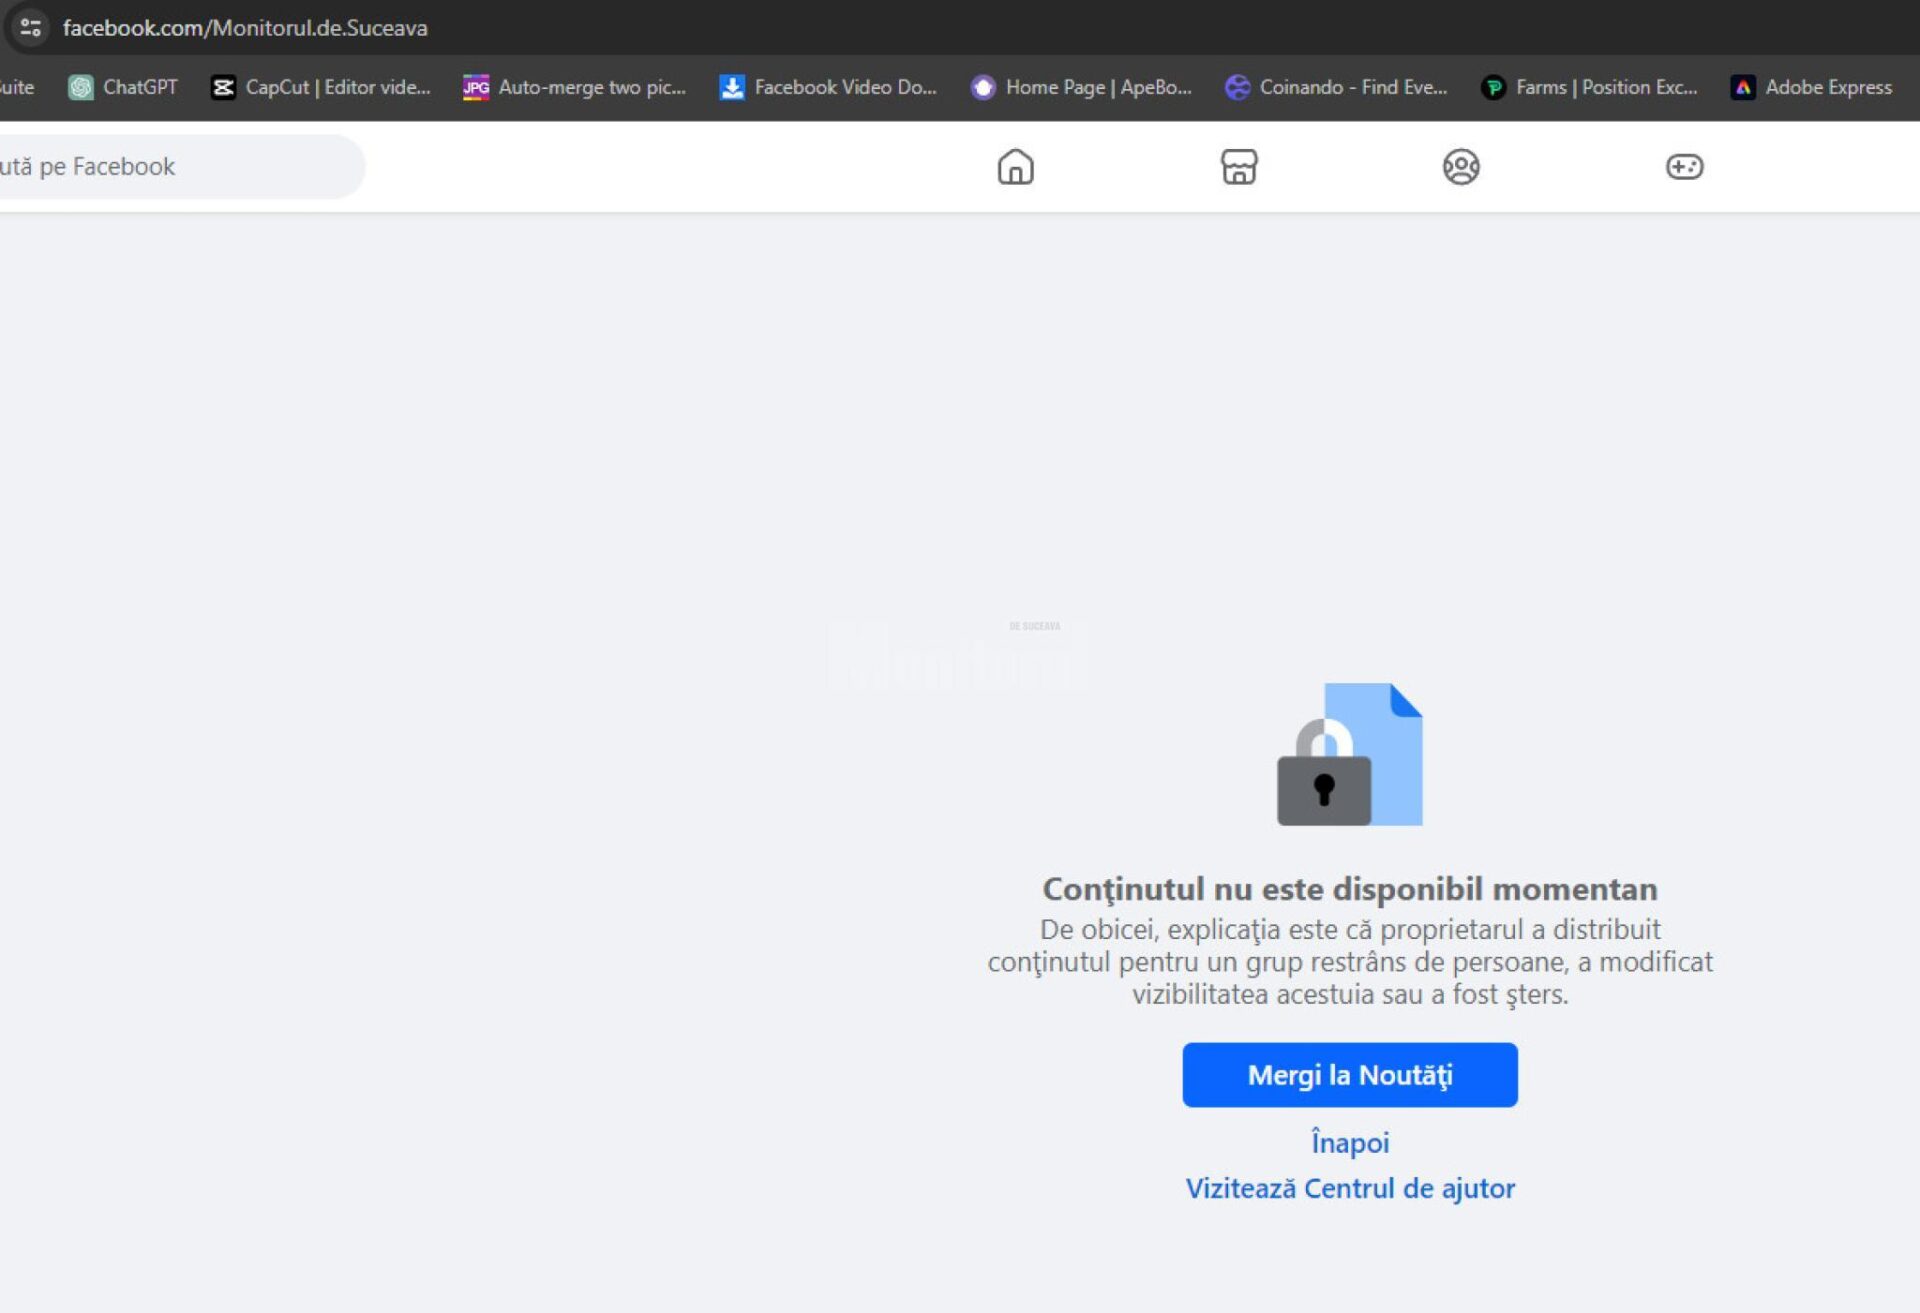Open the Facebook Video Do... bookmark
This screenshot has height=1313, width=1920.
[828, 87]
